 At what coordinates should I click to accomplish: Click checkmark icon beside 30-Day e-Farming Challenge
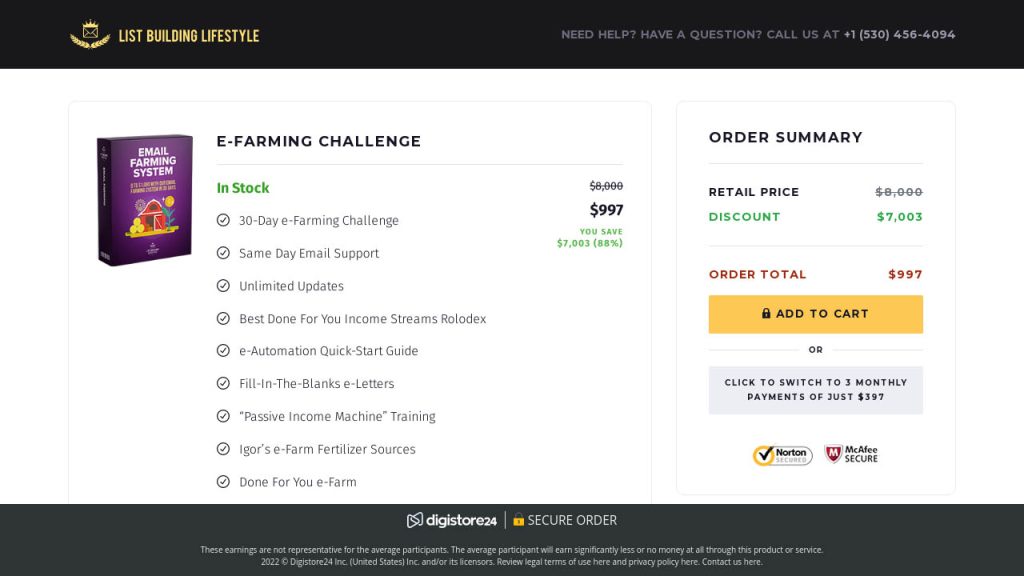223,220
